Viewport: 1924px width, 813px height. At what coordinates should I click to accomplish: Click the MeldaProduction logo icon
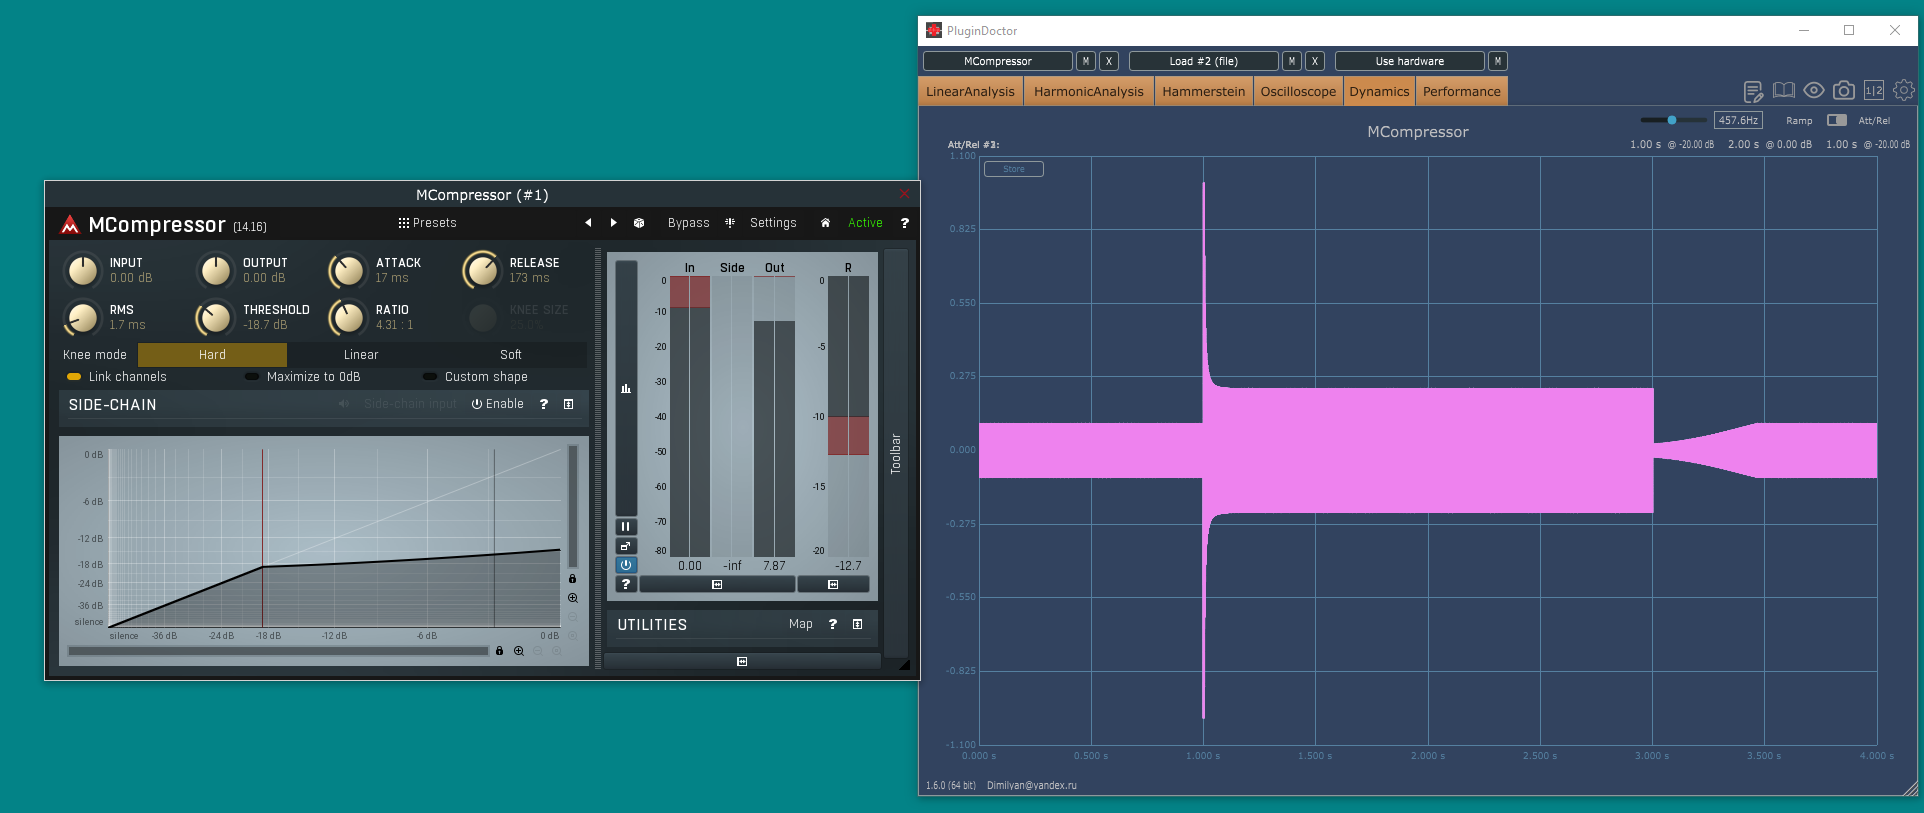[70, 224]
